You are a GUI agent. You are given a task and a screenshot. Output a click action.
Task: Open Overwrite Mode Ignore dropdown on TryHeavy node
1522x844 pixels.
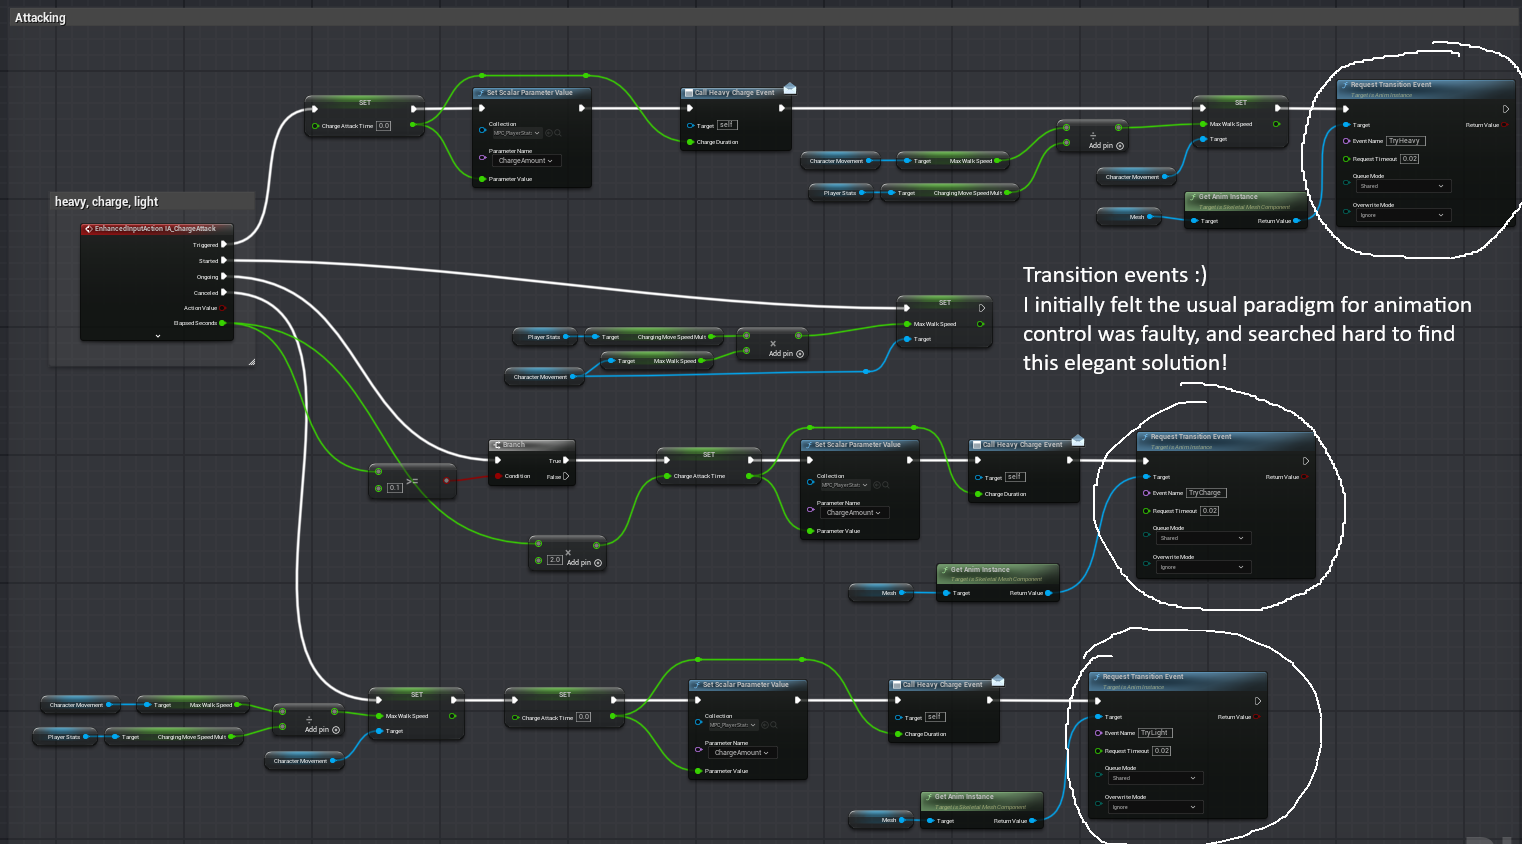[x=1402, y=215]
